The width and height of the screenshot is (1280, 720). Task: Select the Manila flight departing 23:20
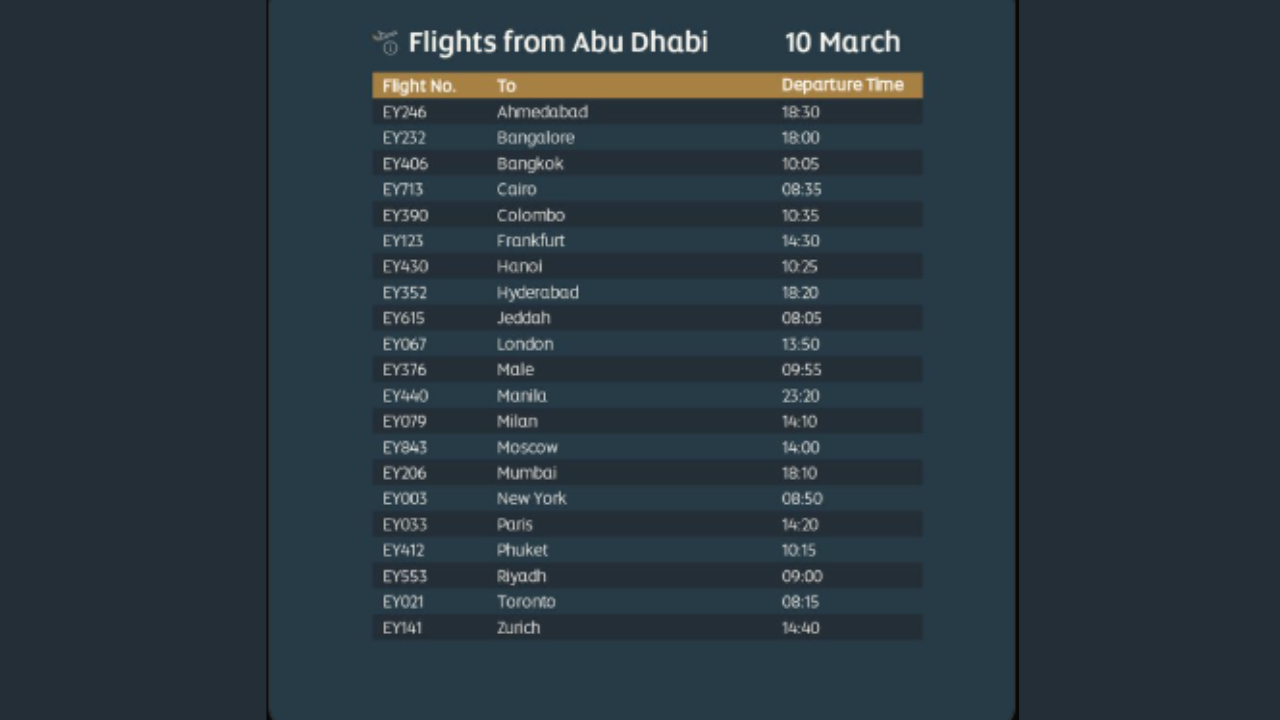(646, 396)
